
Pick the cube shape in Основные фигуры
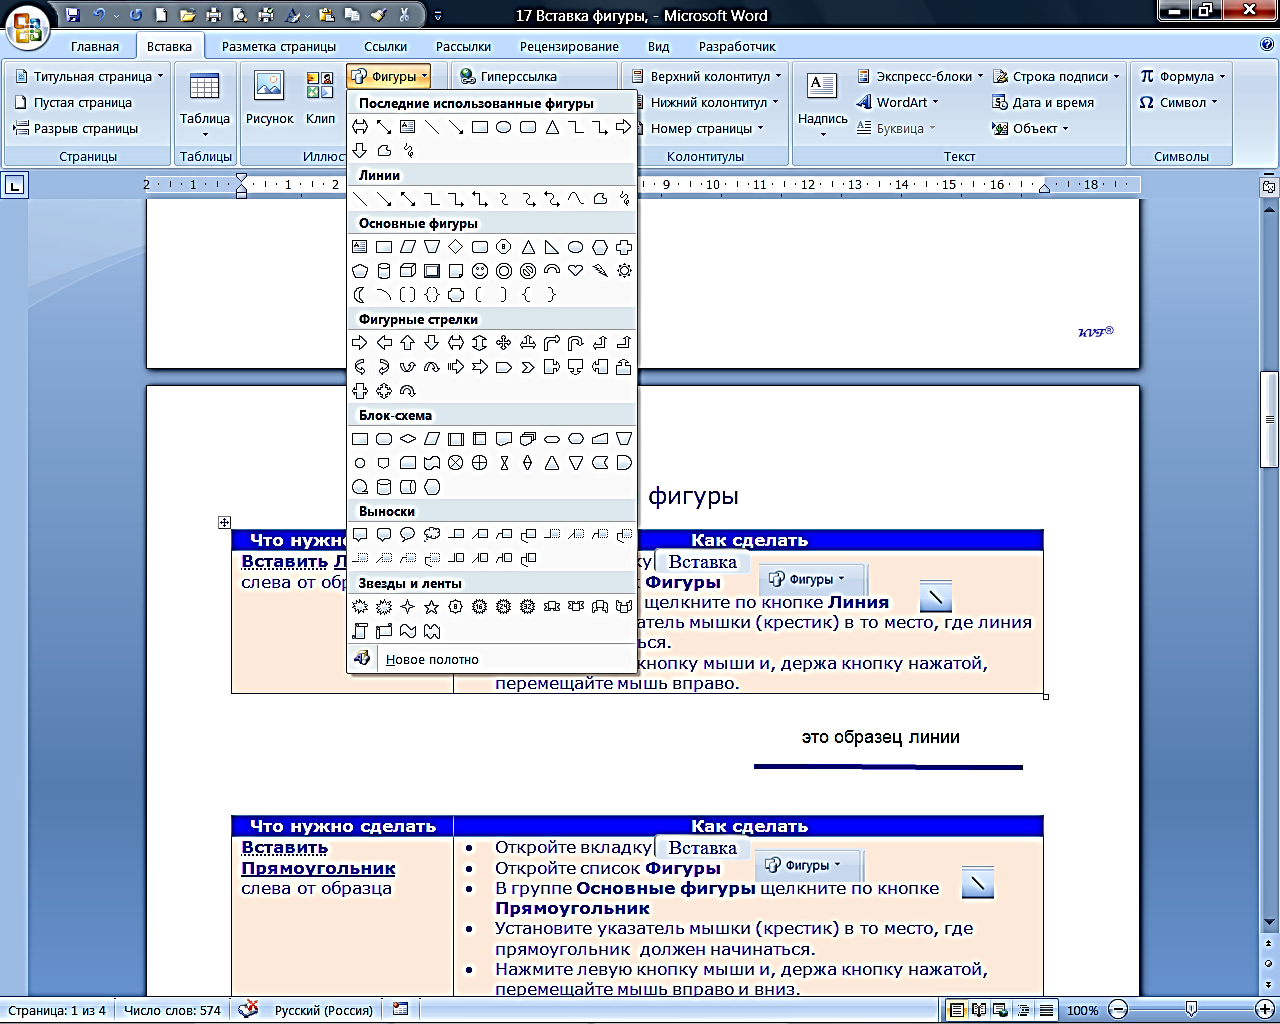coord(408,271)
